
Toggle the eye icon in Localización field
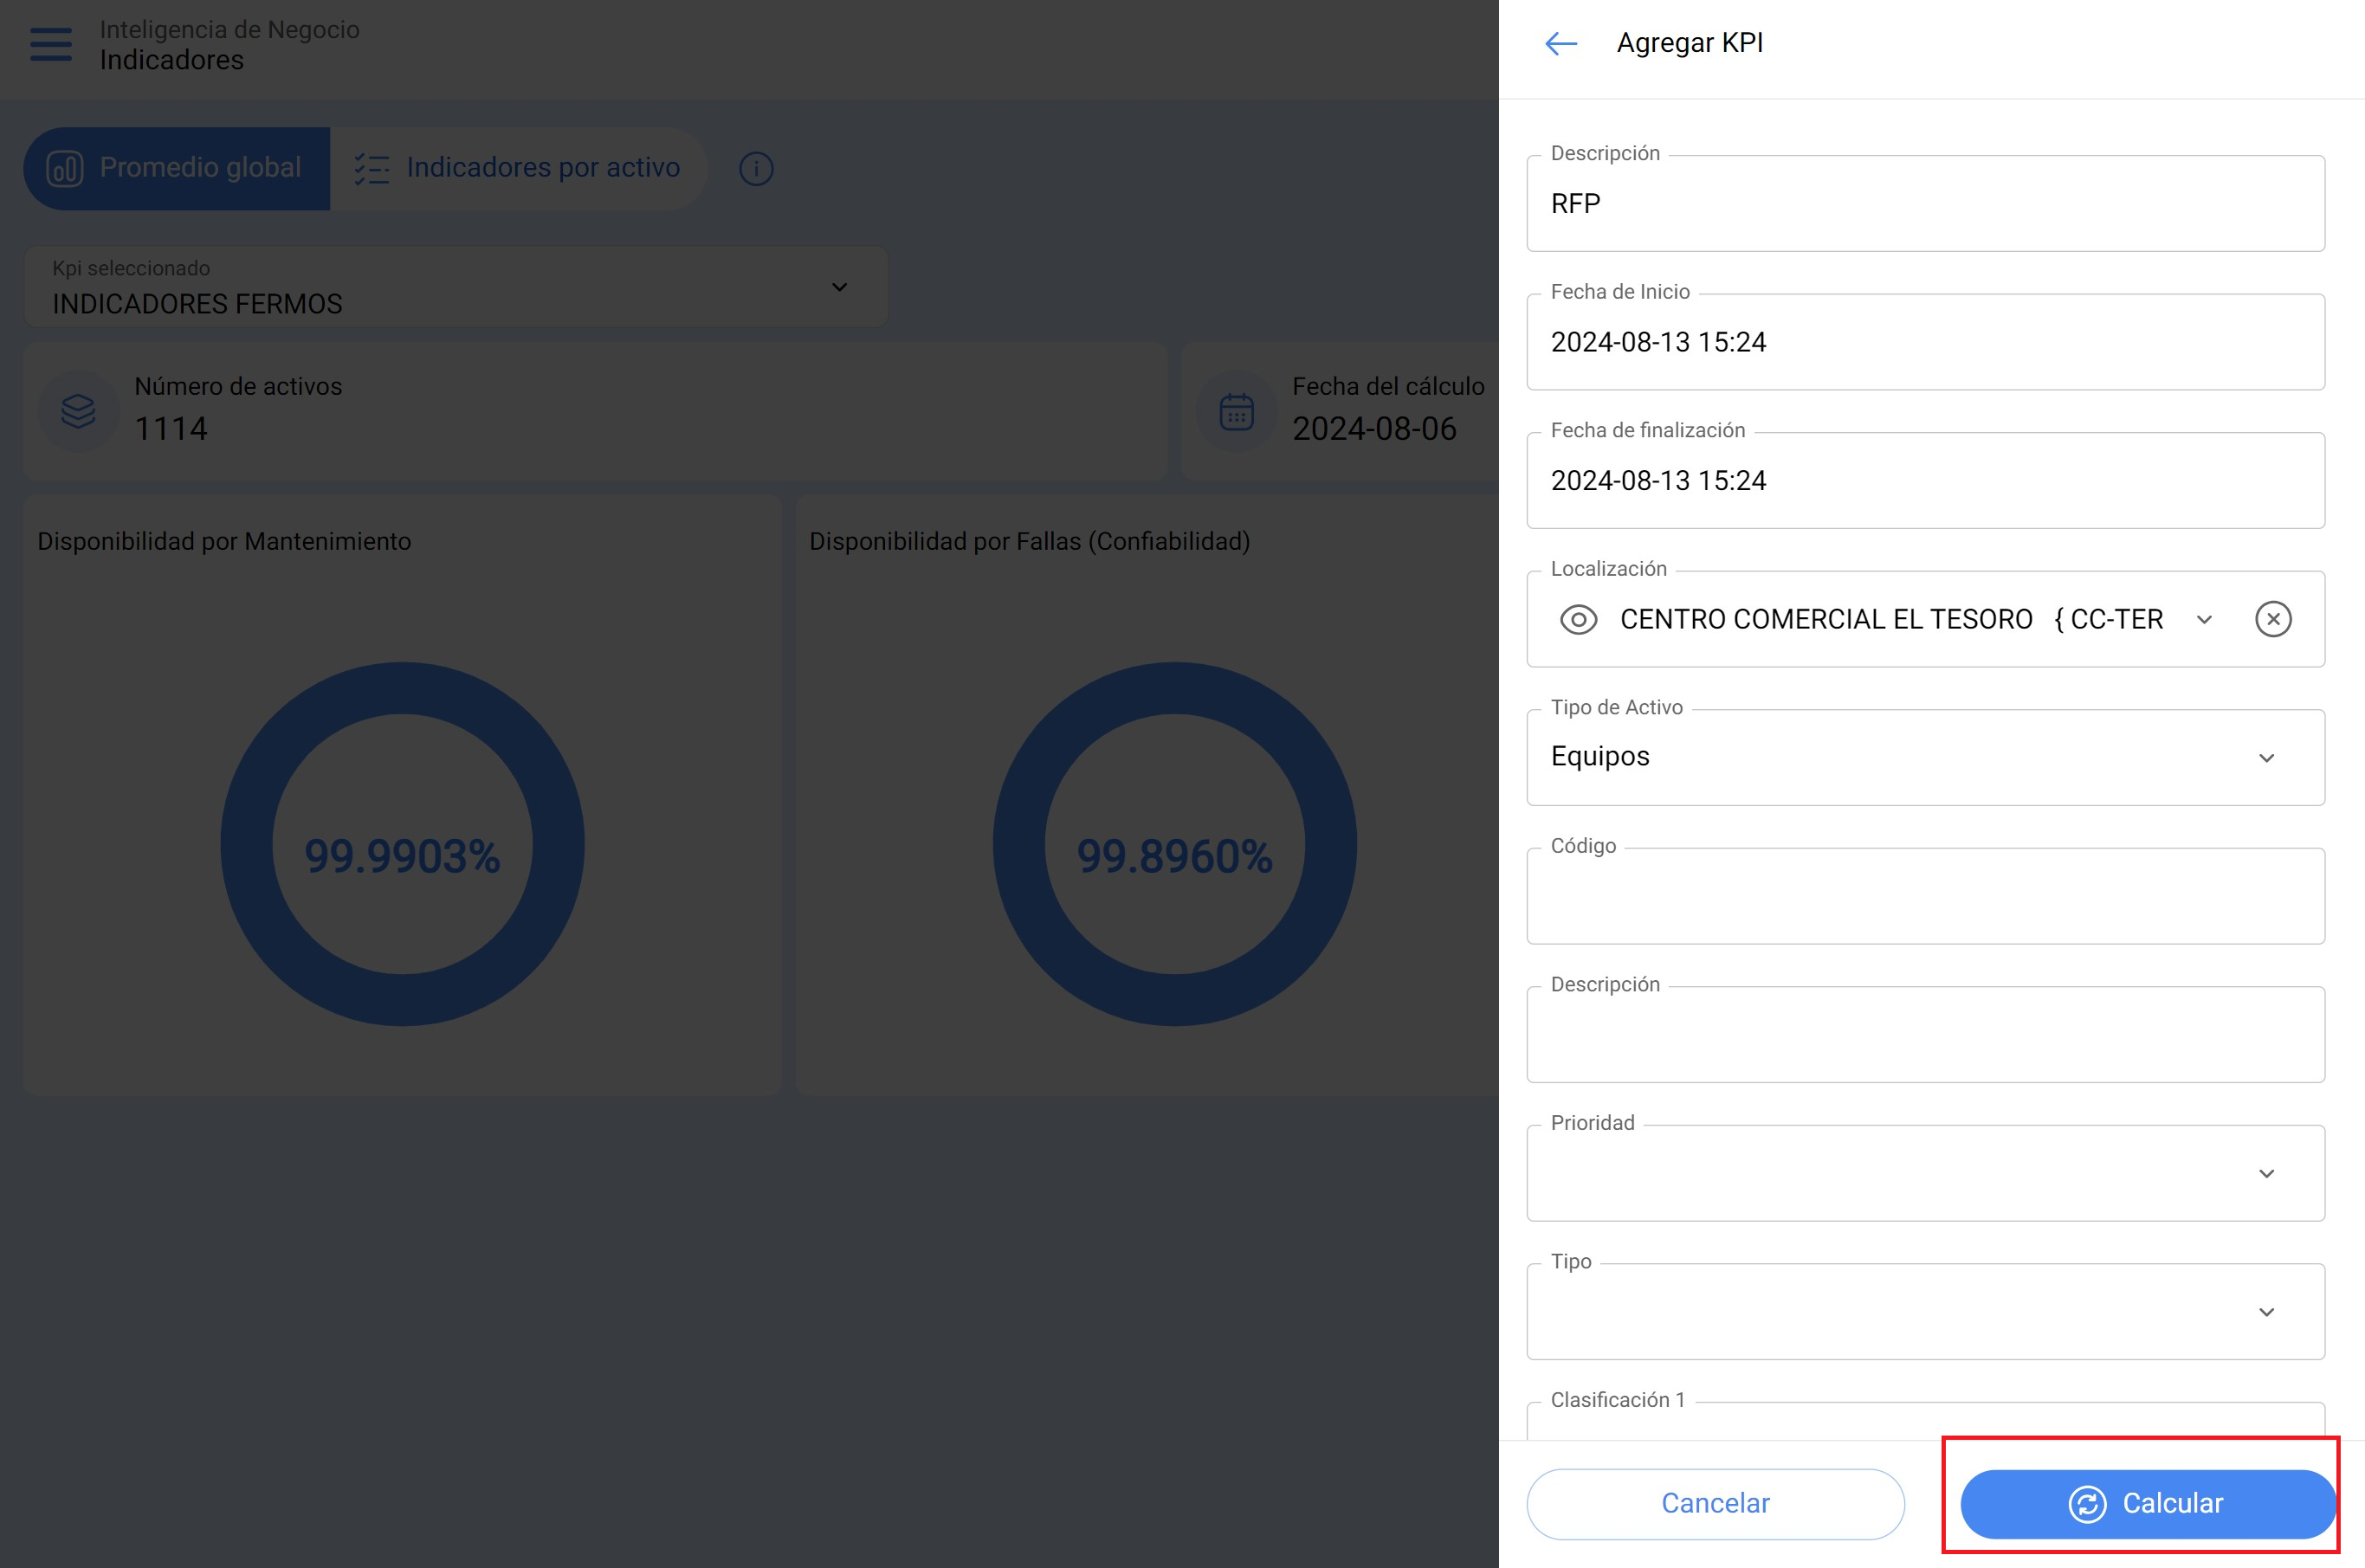pos(1578,619)
